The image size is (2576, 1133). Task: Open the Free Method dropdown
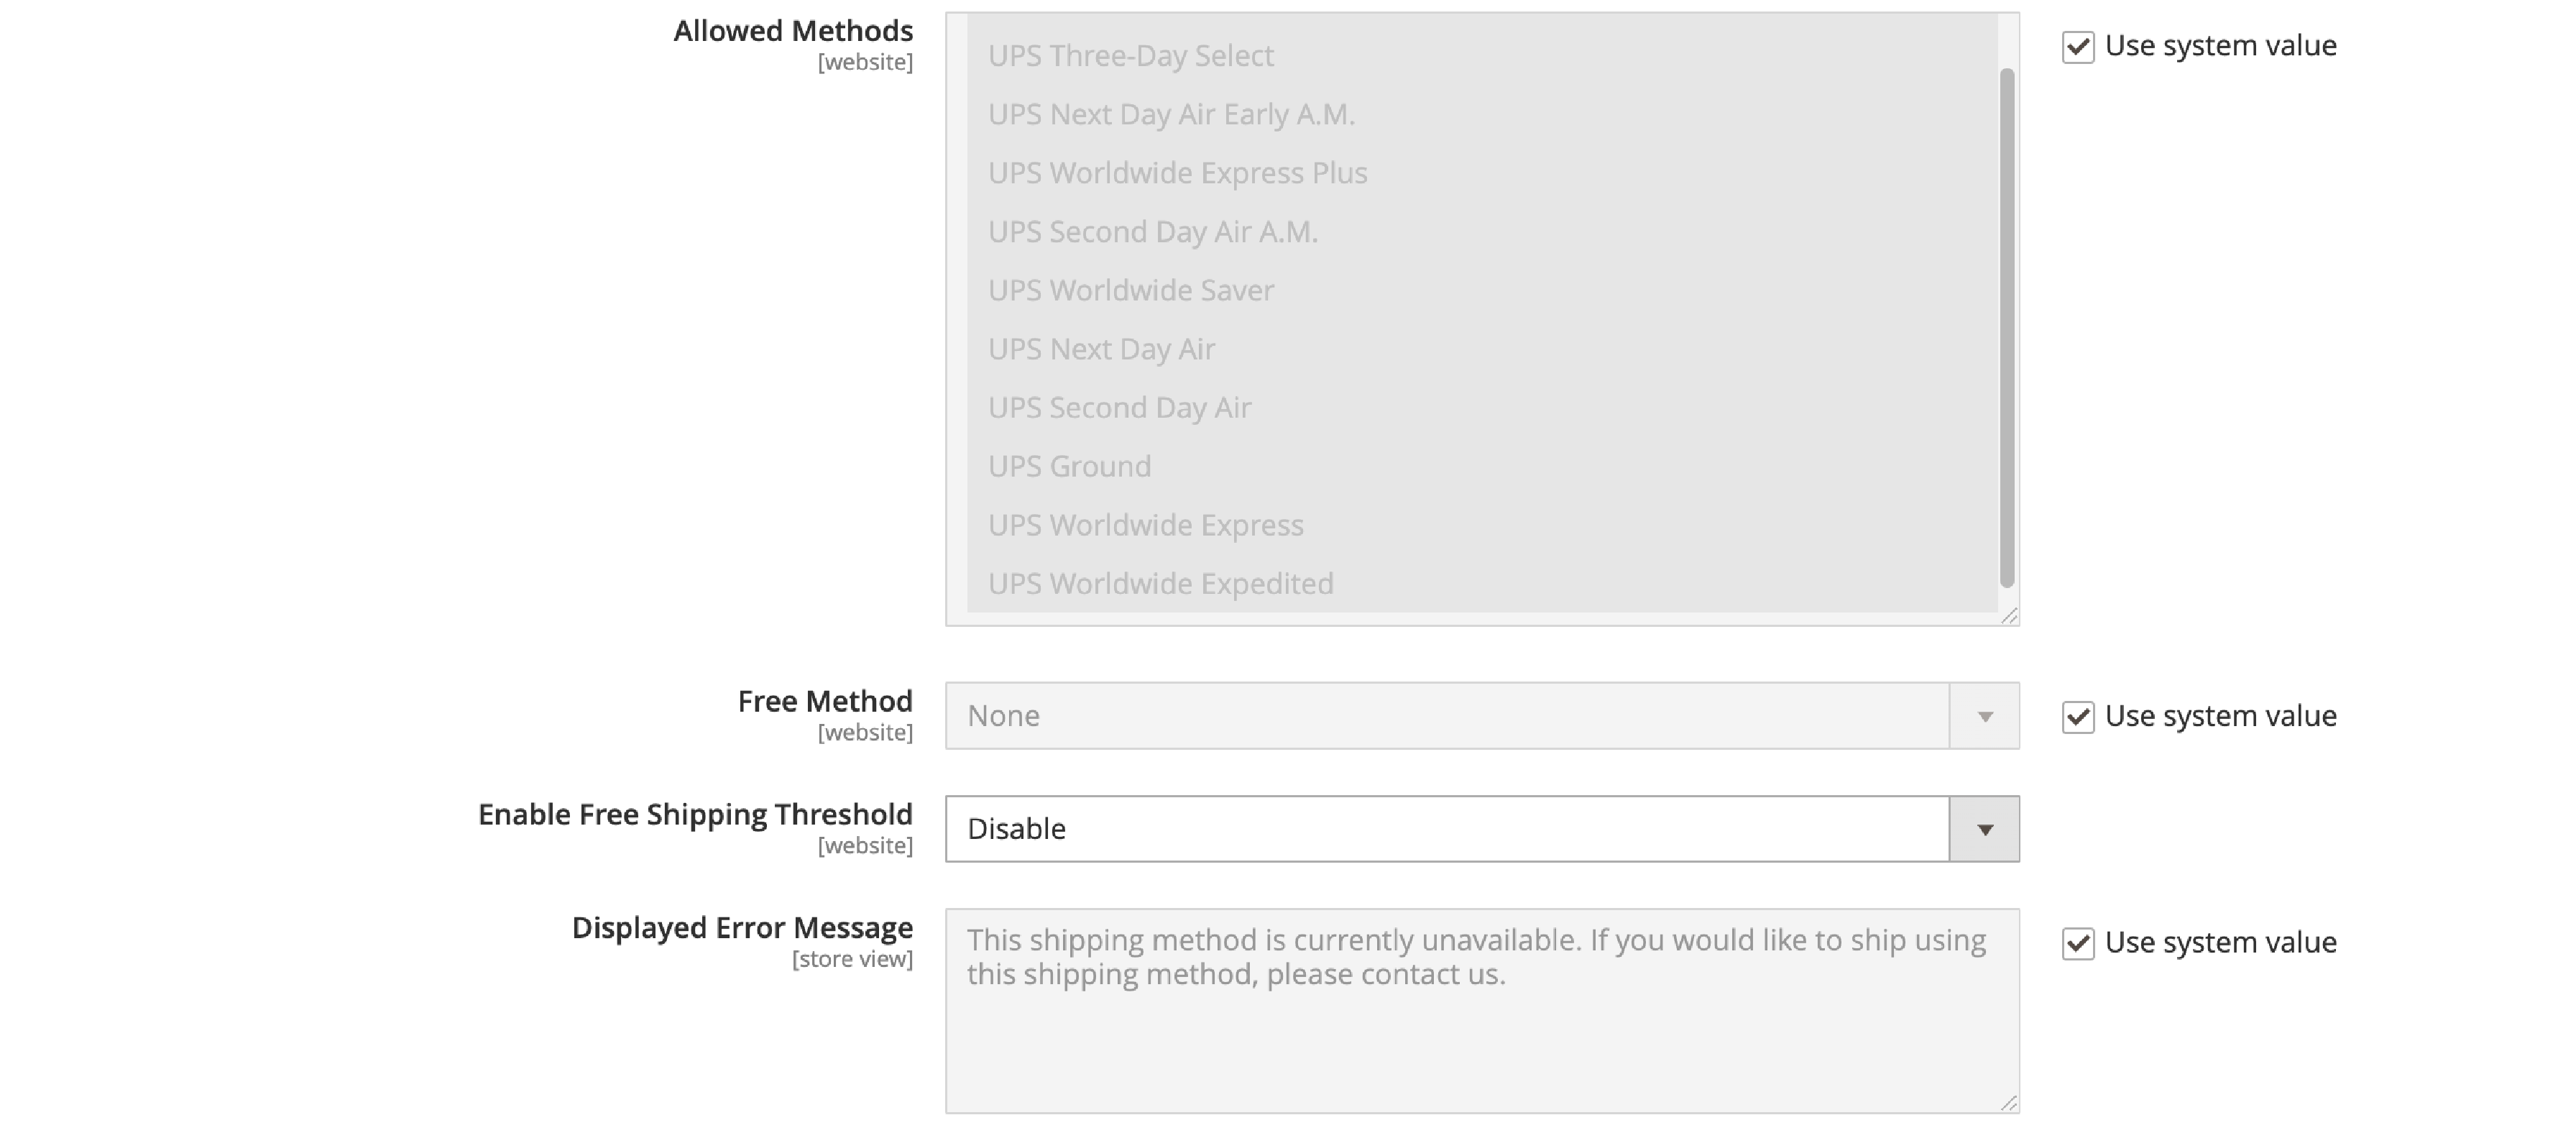(1482, 716)
